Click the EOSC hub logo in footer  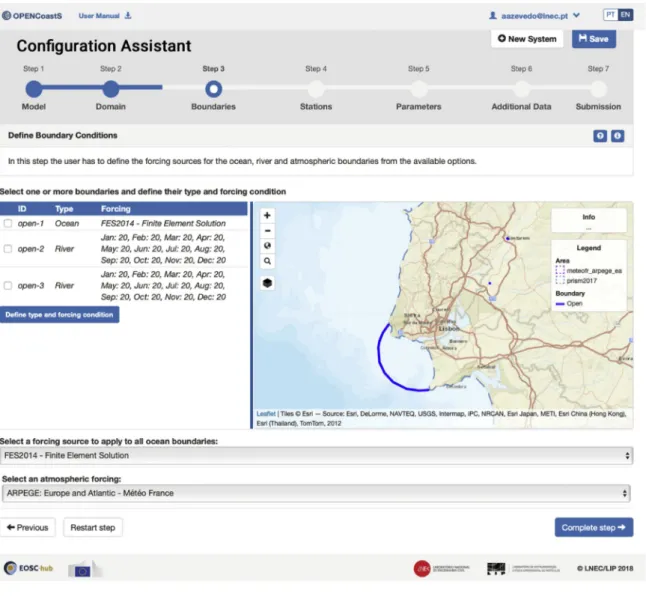pyautogui.click(x=28, y=568)
